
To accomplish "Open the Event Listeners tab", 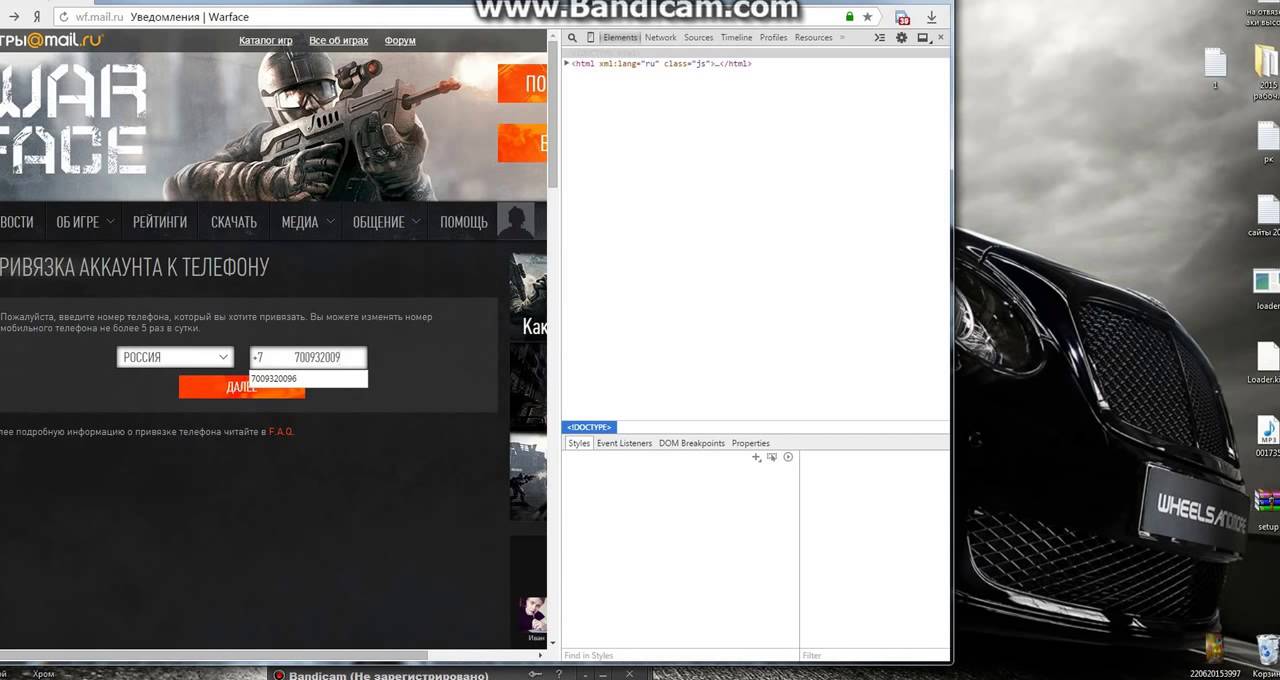I will [624, 443].
